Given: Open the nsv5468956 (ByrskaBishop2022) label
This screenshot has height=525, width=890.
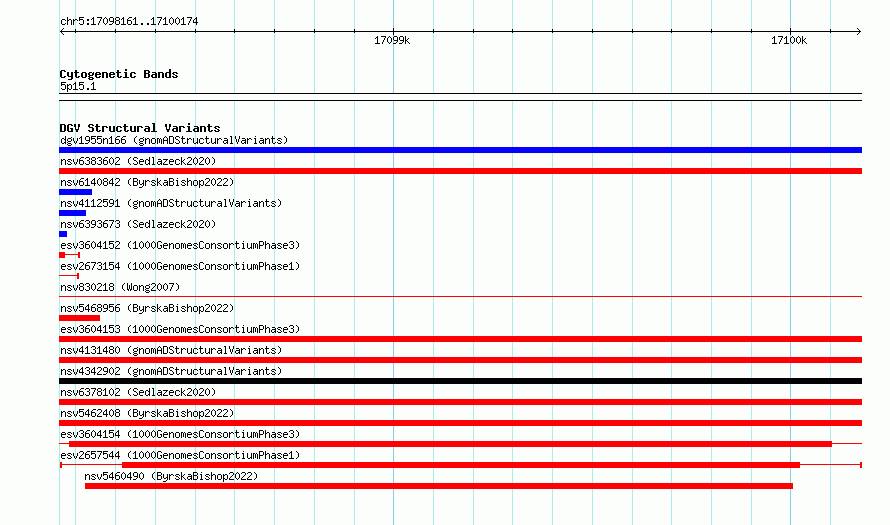Looking at the screenshot, I should point(147,308).
